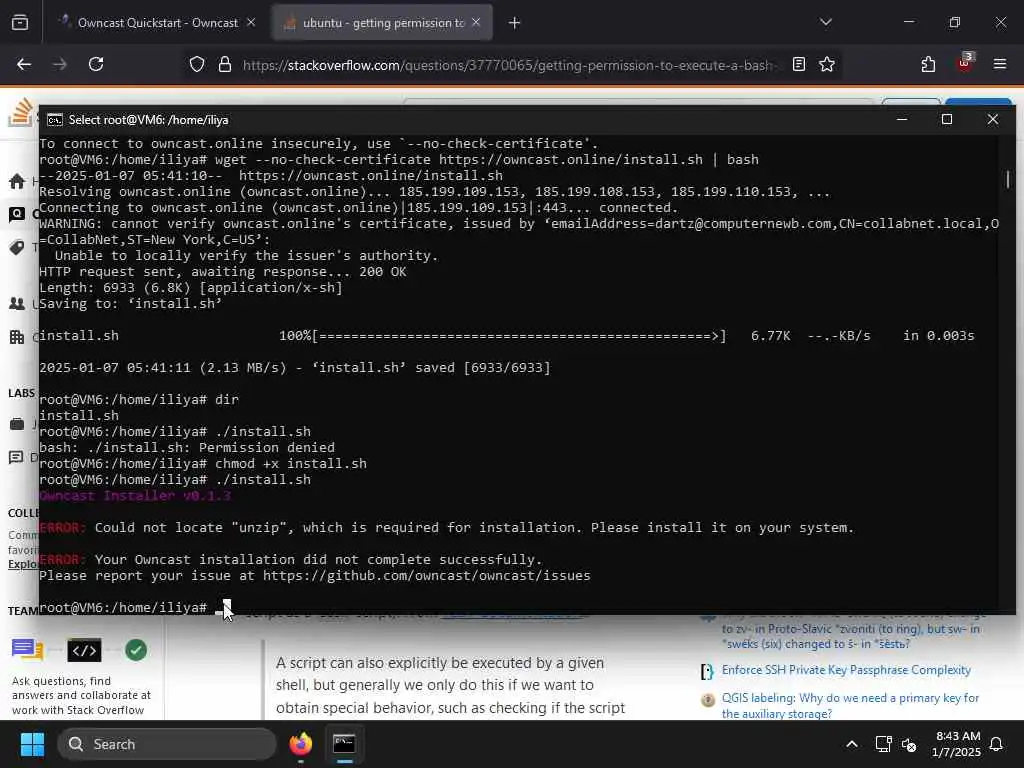The height and width of the screenshot is (768, 1024).
Task: Click the Stack Overflow URL address field
Action: point(509,65)
